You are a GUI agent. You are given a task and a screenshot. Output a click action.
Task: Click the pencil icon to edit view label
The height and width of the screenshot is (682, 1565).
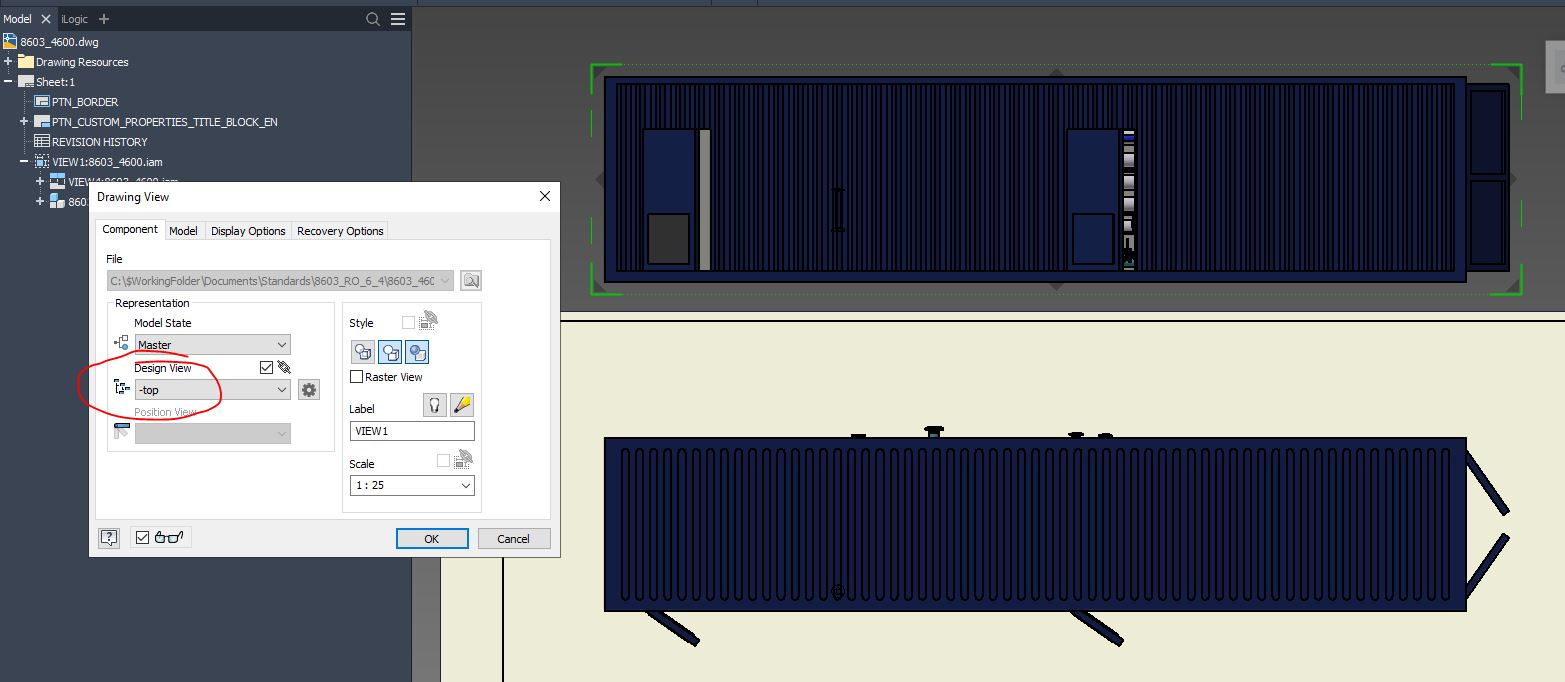[x=461, y=405]
